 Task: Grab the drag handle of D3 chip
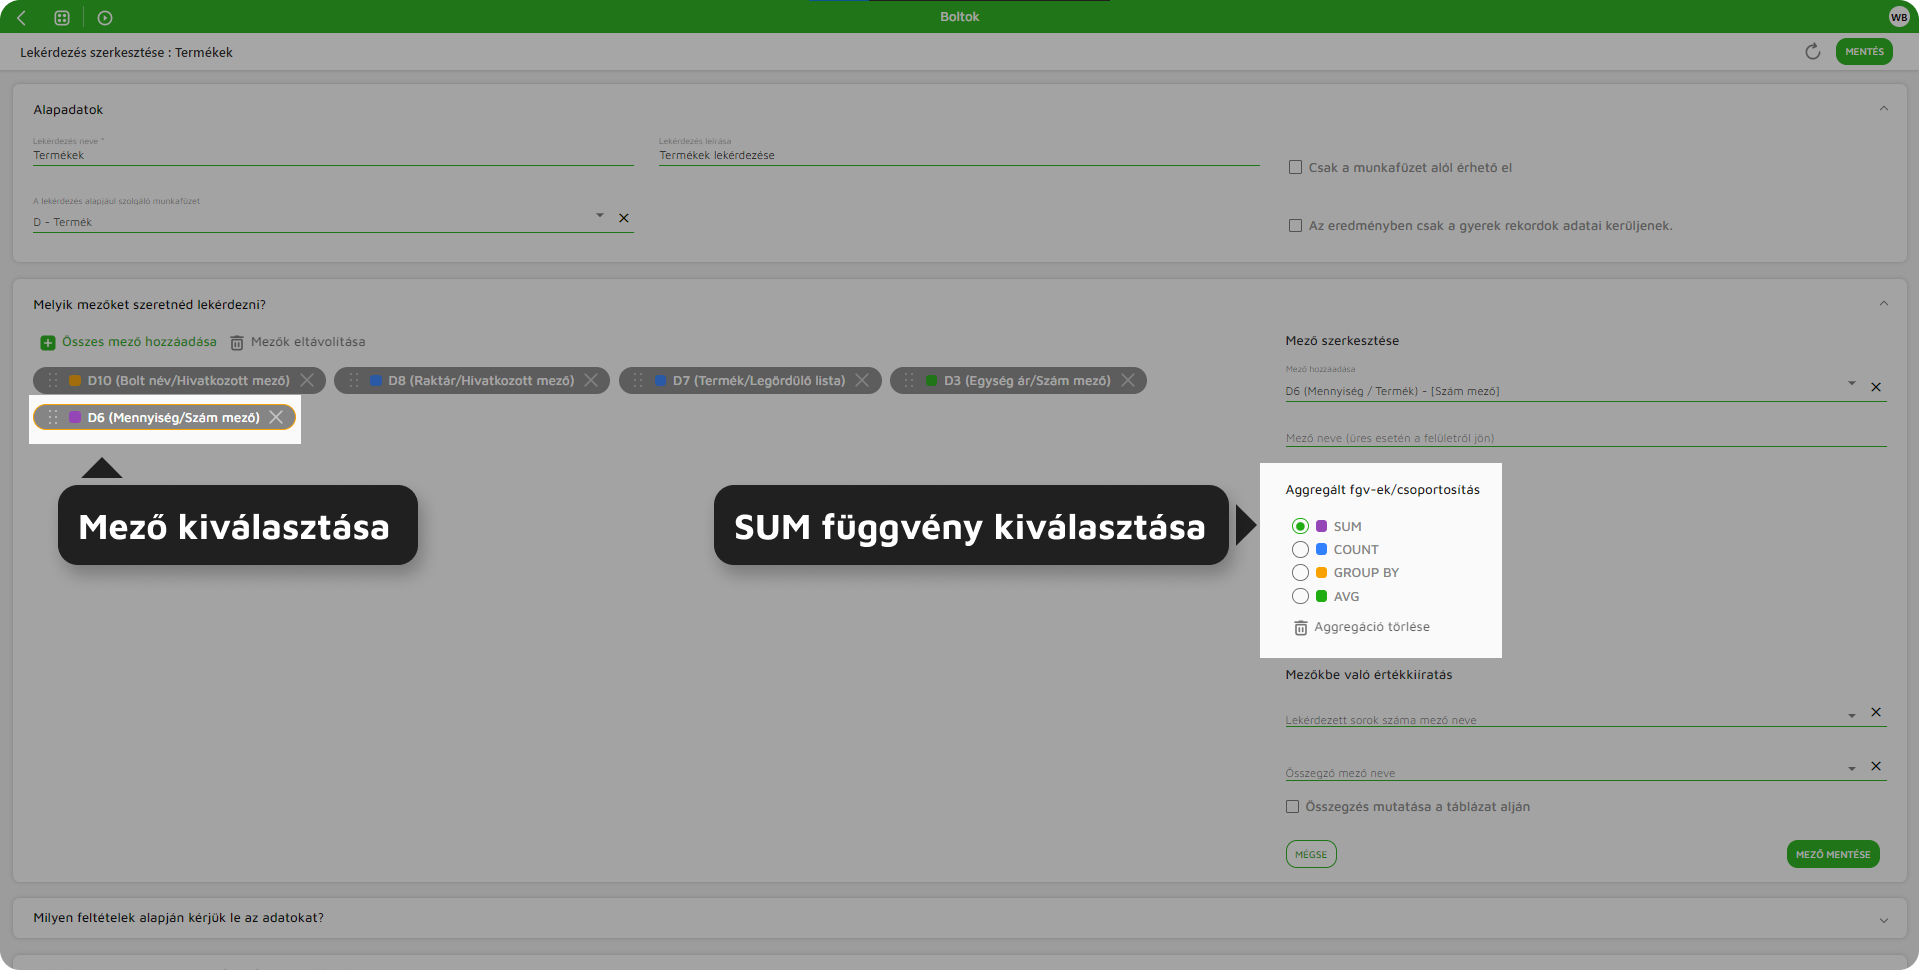[909, 380]
